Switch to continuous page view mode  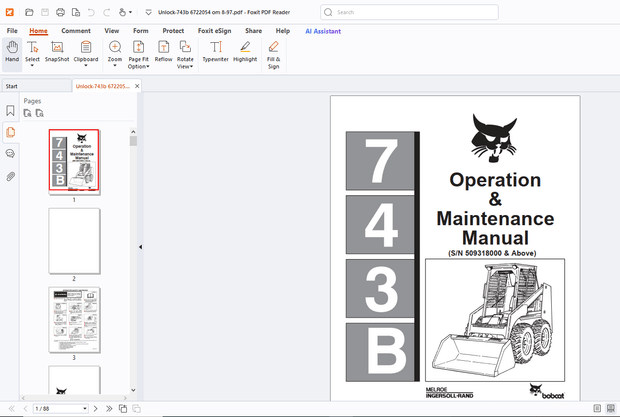pyautogui.click(x=611, y=408)
